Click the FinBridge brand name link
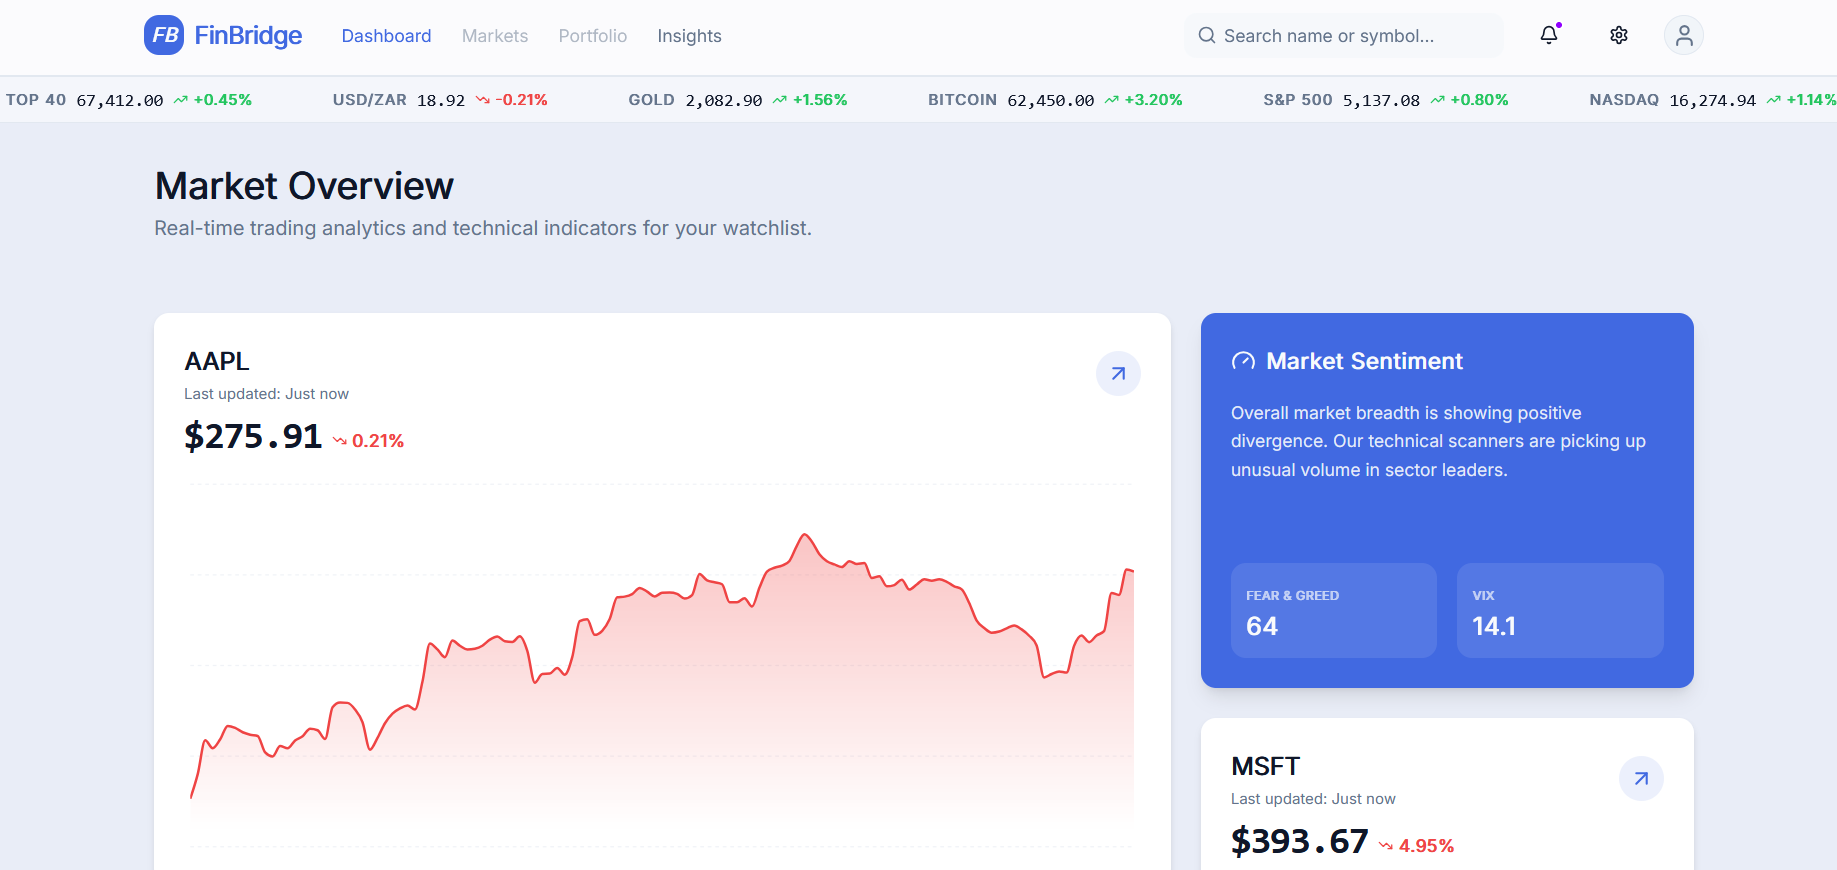 [x=248, y=36]
